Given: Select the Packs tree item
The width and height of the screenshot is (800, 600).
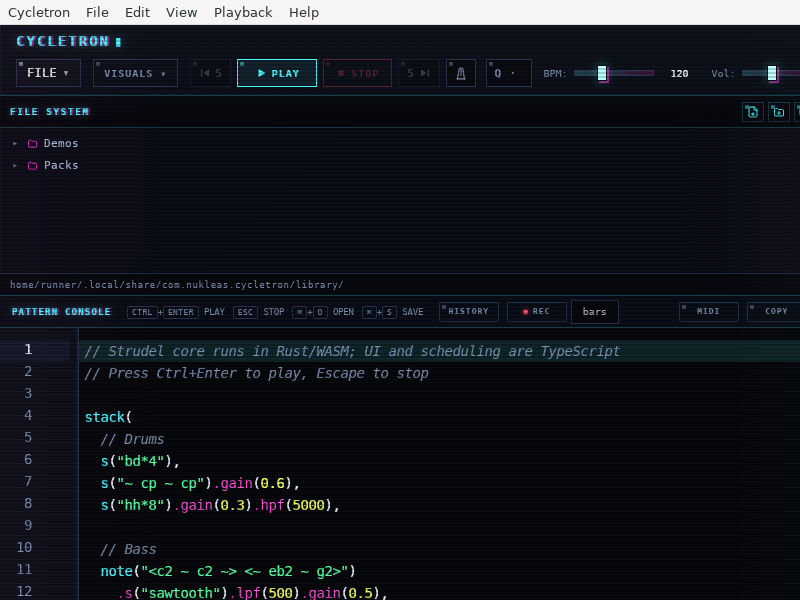Looking at the screenshot, I should [x=61, y=165].
